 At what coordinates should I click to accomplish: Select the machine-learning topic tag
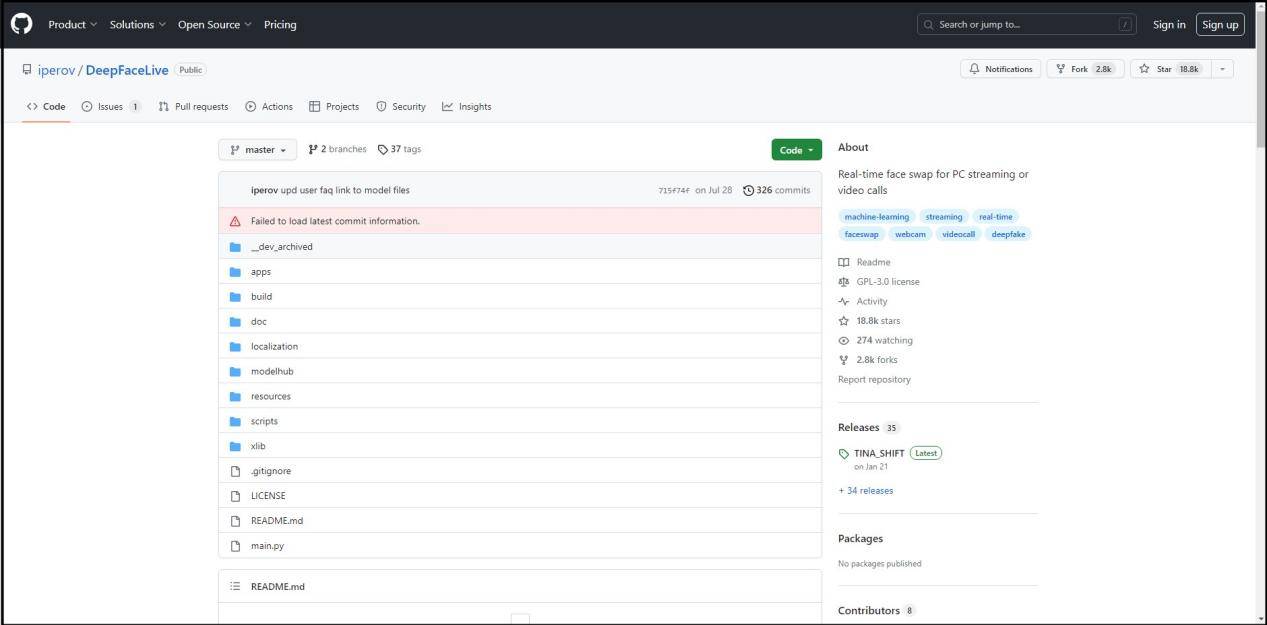click(876, 217)
